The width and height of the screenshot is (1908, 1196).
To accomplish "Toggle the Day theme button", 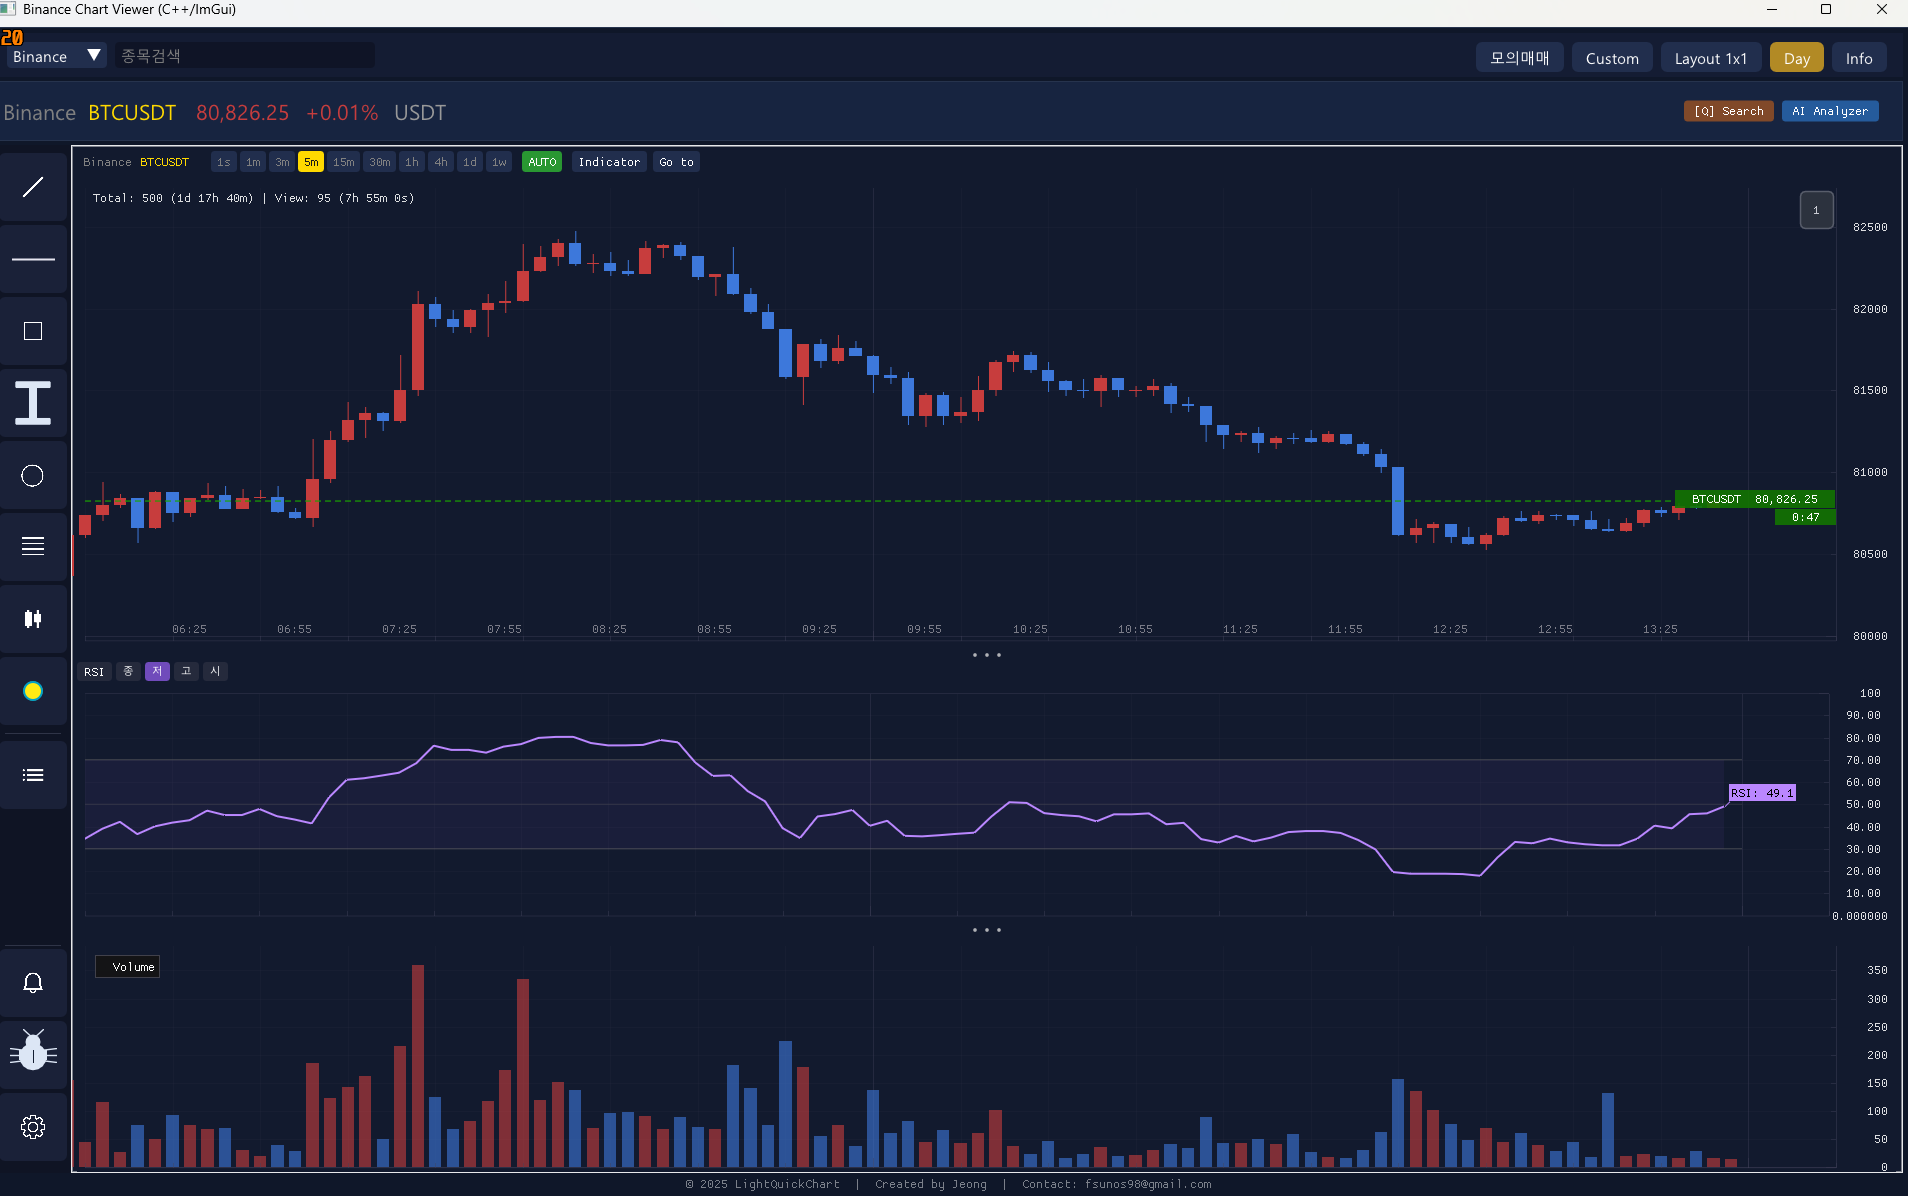I will (x=1797, y=58).
